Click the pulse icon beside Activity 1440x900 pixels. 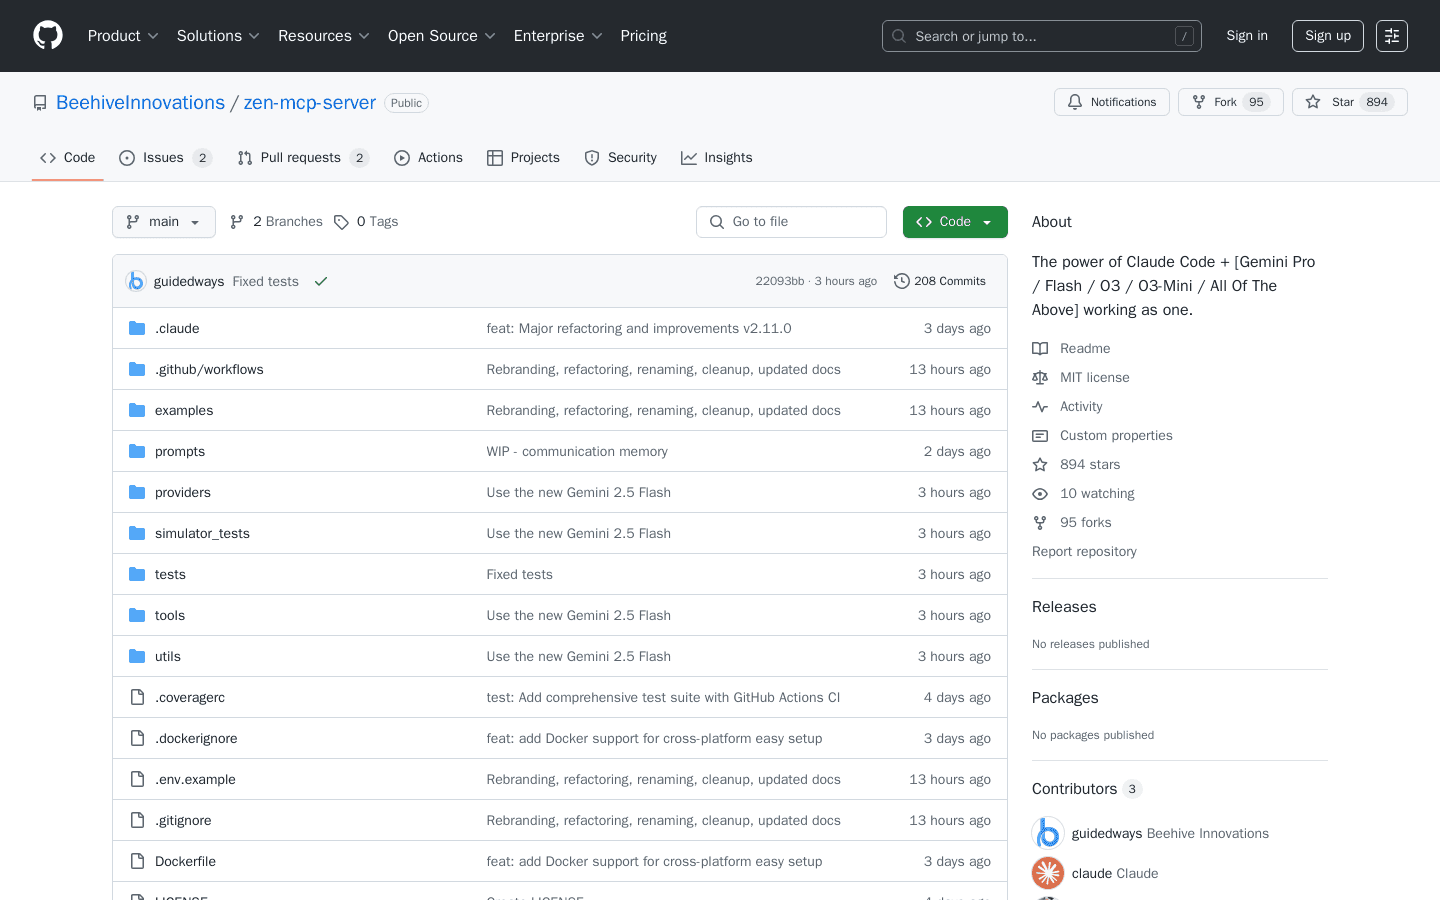click(1040, 407)
